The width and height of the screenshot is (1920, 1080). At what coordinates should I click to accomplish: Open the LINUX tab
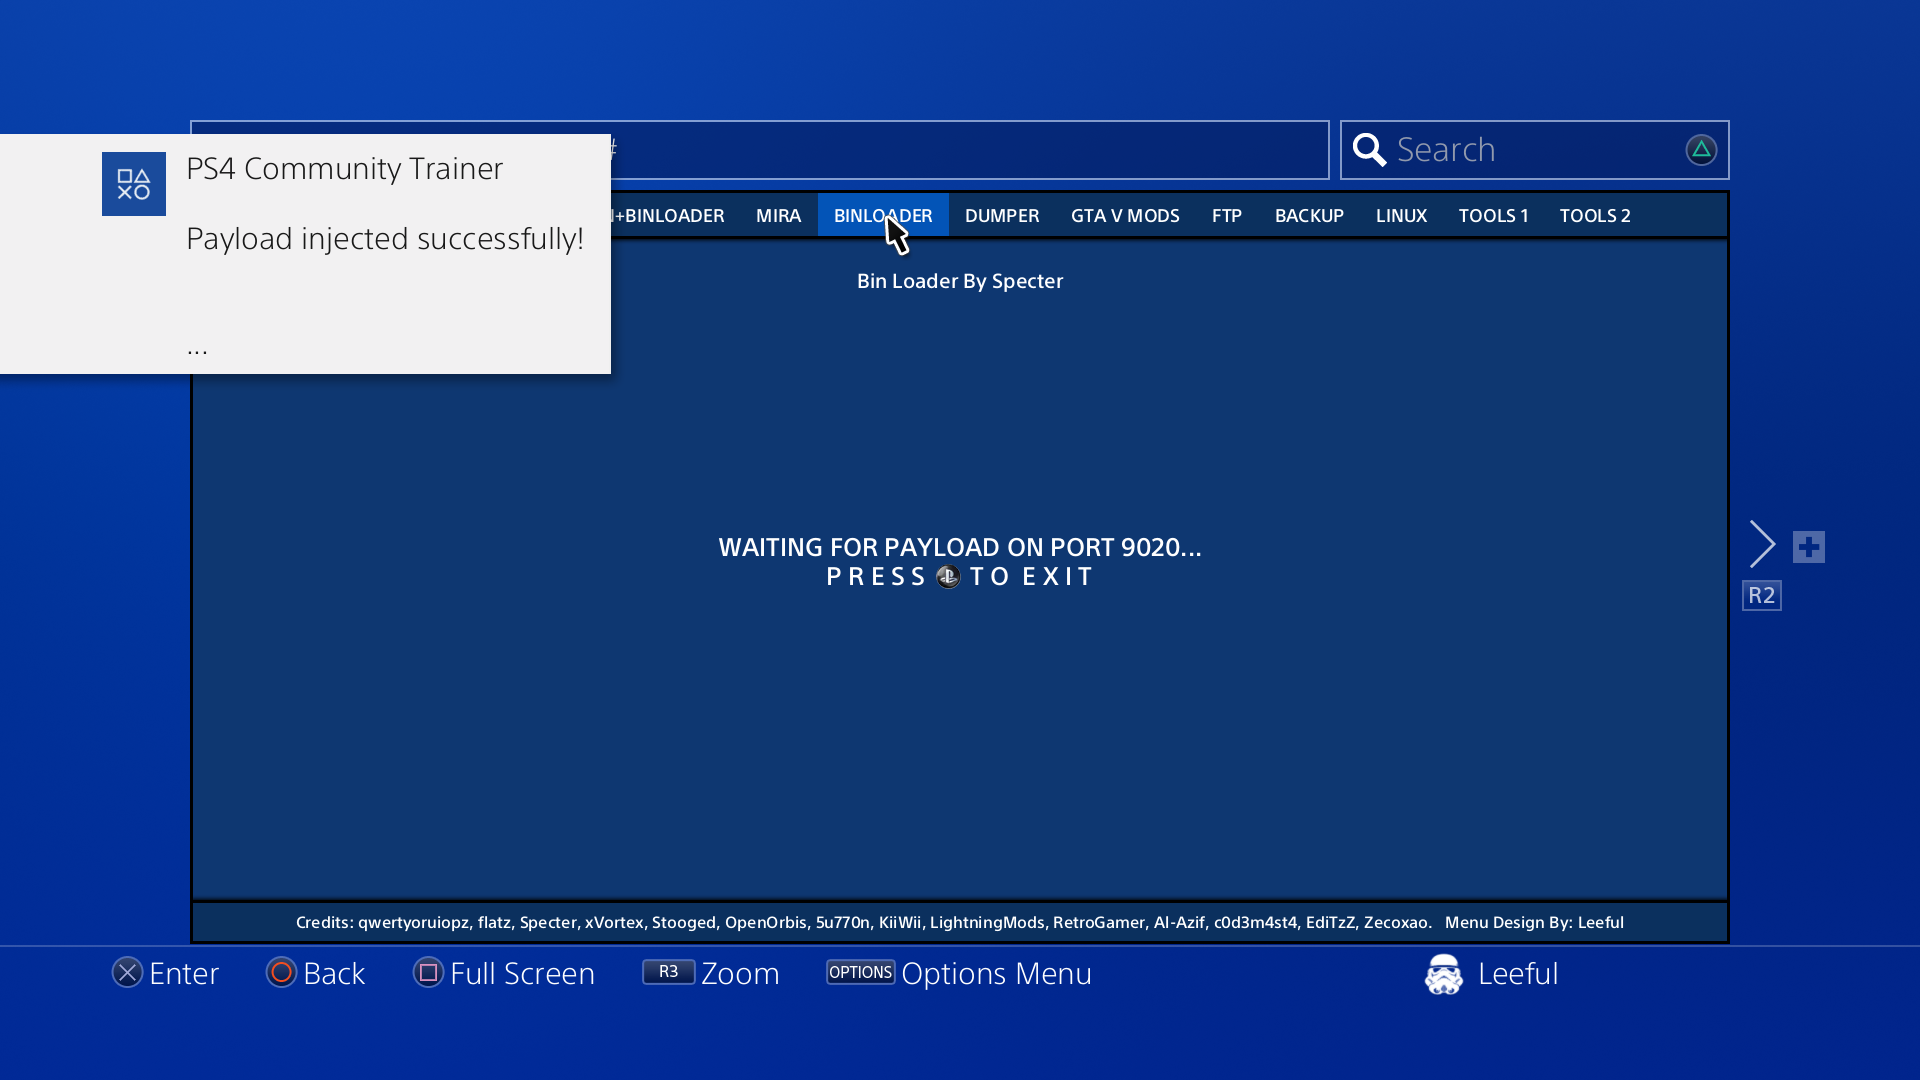[x=1401, y=216]
